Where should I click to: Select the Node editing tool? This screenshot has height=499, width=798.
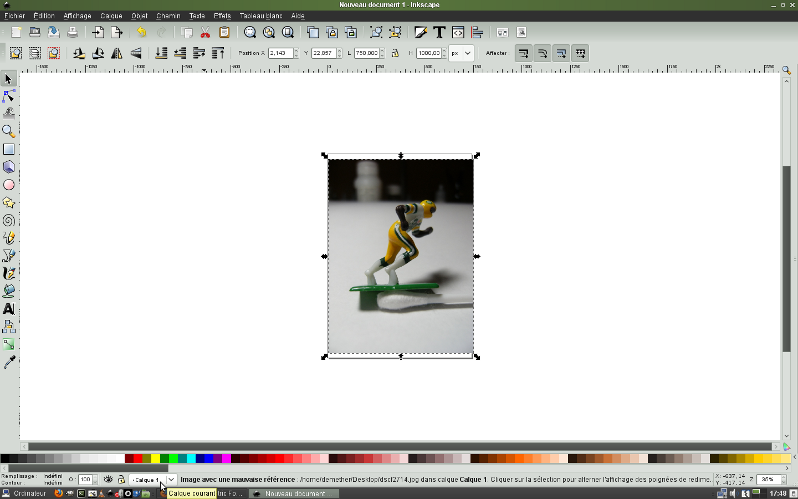(x=9, y=96)
